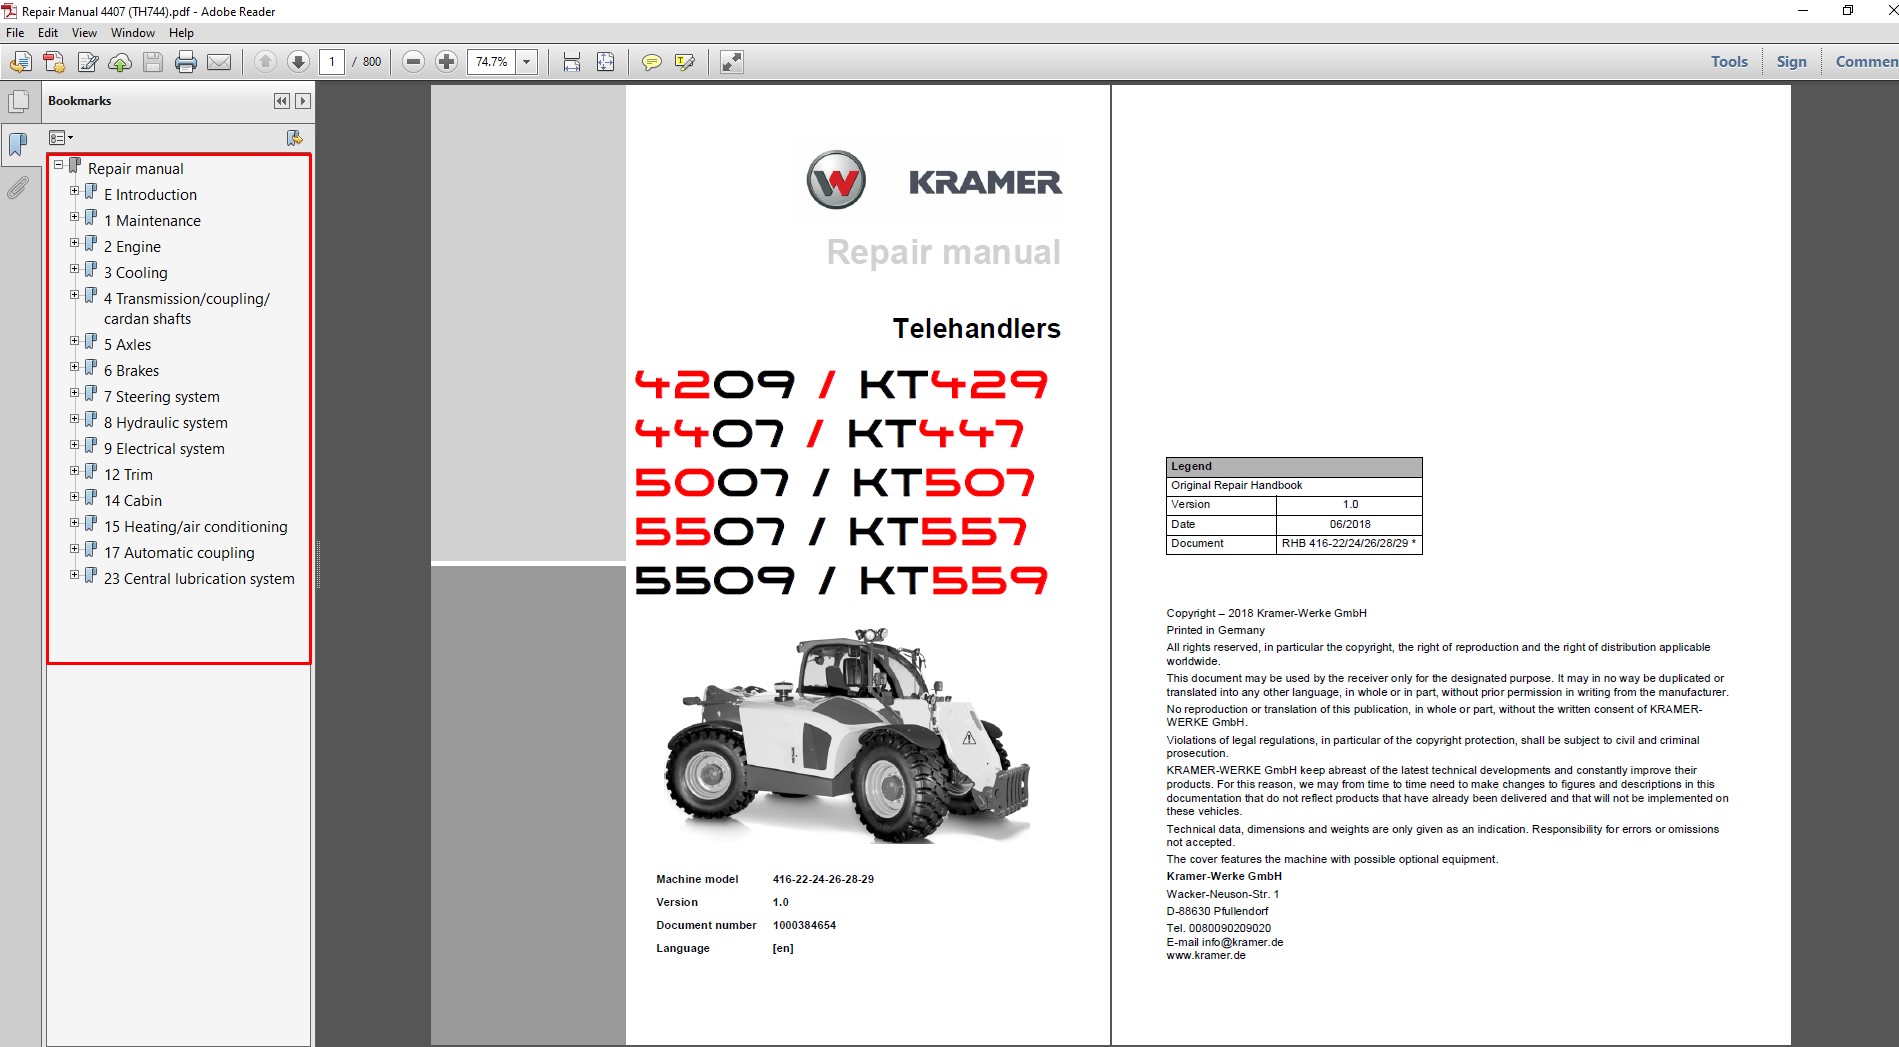
Task: Select the 6 Brakes bookmark
Action: point(131,371)
